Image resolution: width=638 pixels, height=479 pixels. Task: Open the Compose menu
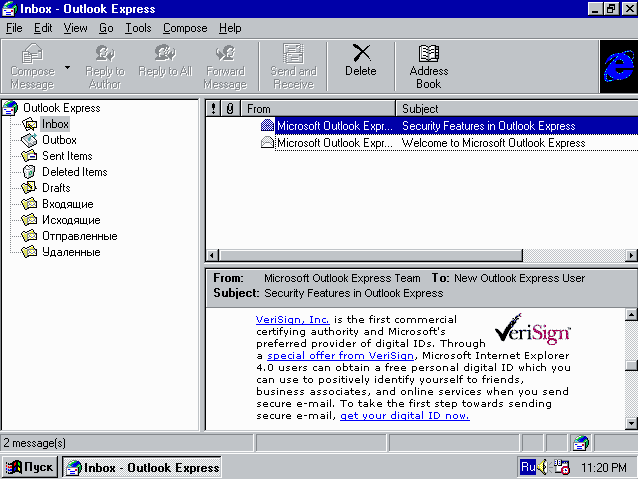(x=185, y=28)
